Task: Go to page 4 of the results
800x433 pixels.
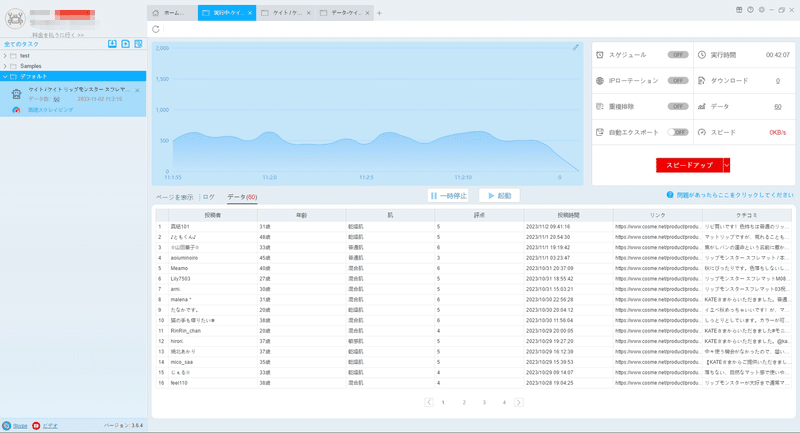Action: 504,402
